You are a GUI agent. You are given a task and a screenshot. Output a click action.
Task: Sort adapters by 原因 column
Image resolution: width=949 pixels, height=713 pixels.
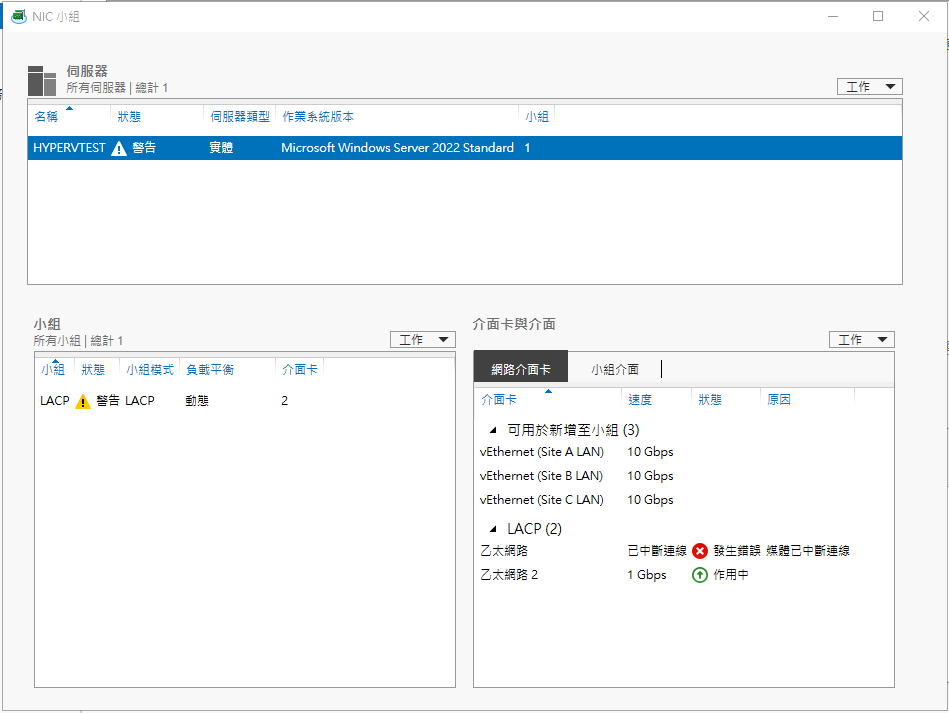[x=779, y=399]
